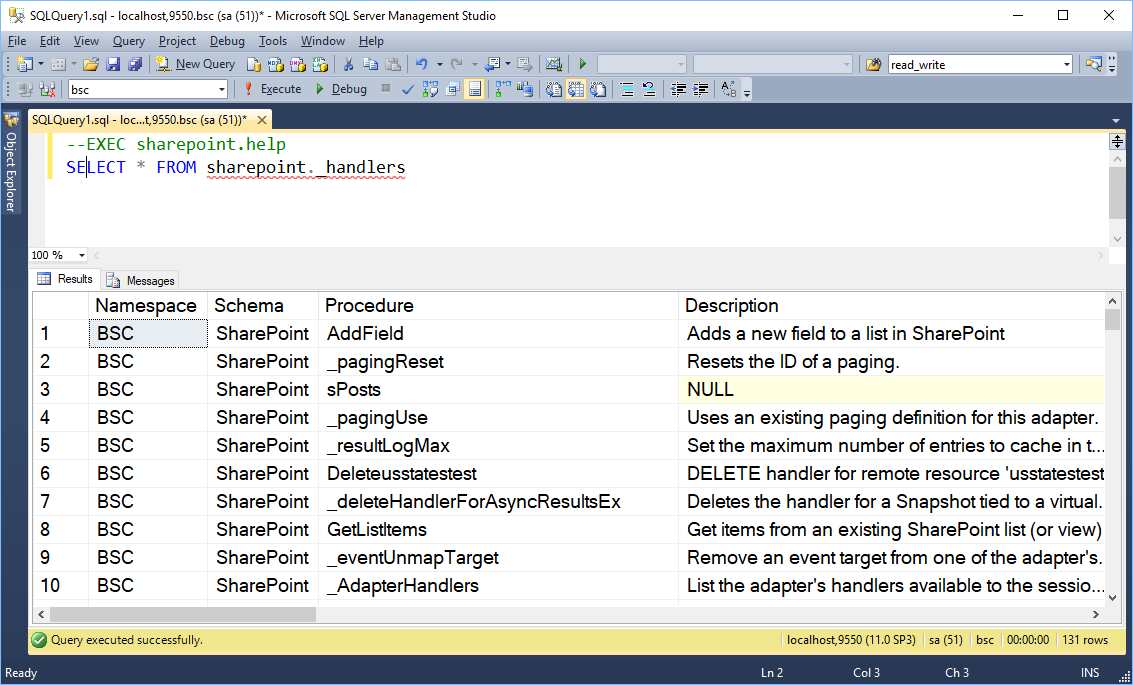The image size is (1133, 685).
Task: Open the Help menu
Action: click(x=371, y=41)
